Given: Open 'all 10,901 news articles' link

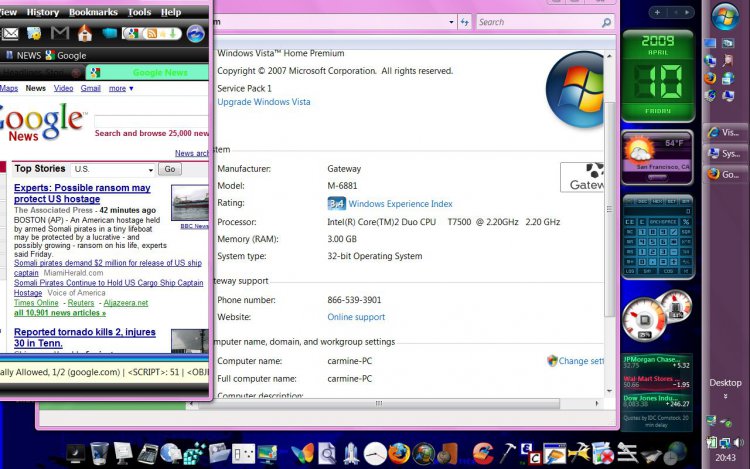Looking at the screenshot, I should [x=60, y=313].
